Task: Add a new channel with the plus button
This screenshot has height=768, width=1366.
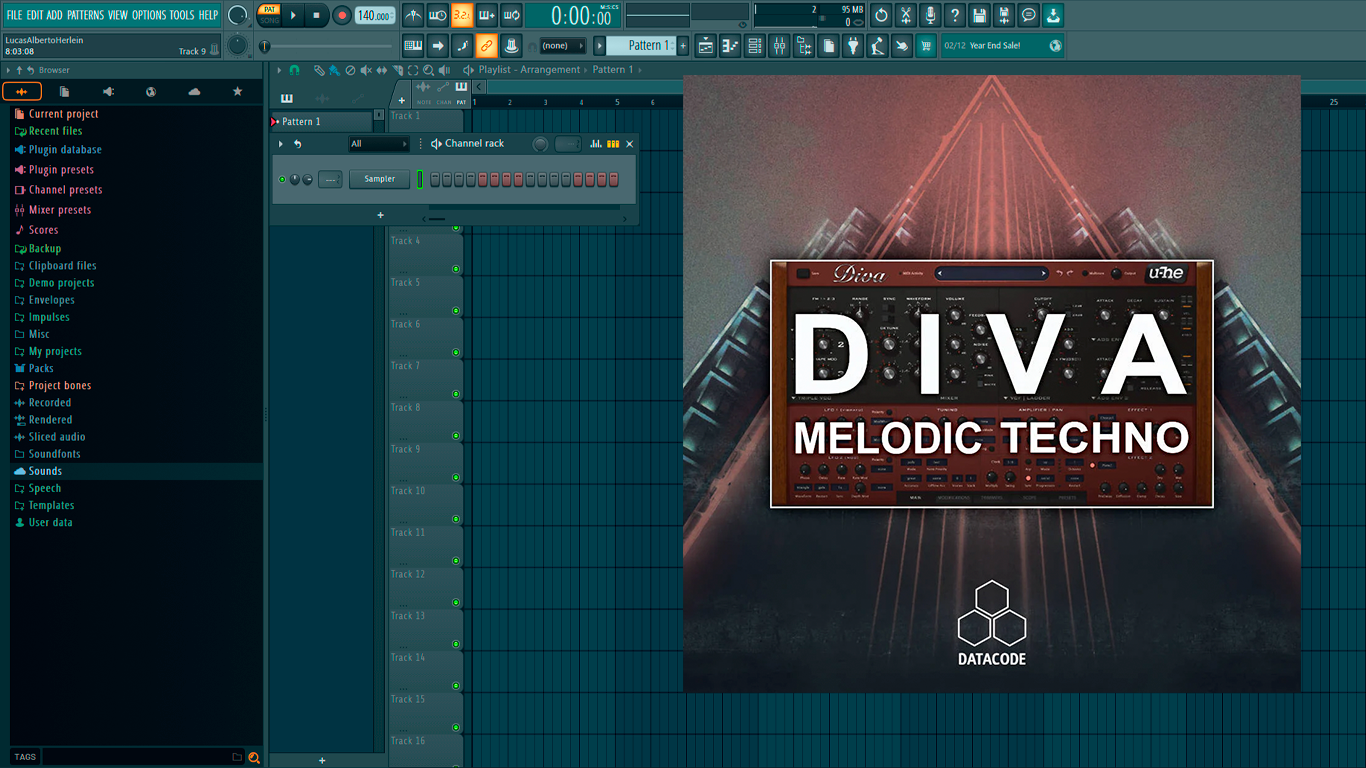Action: coord(380,215)
